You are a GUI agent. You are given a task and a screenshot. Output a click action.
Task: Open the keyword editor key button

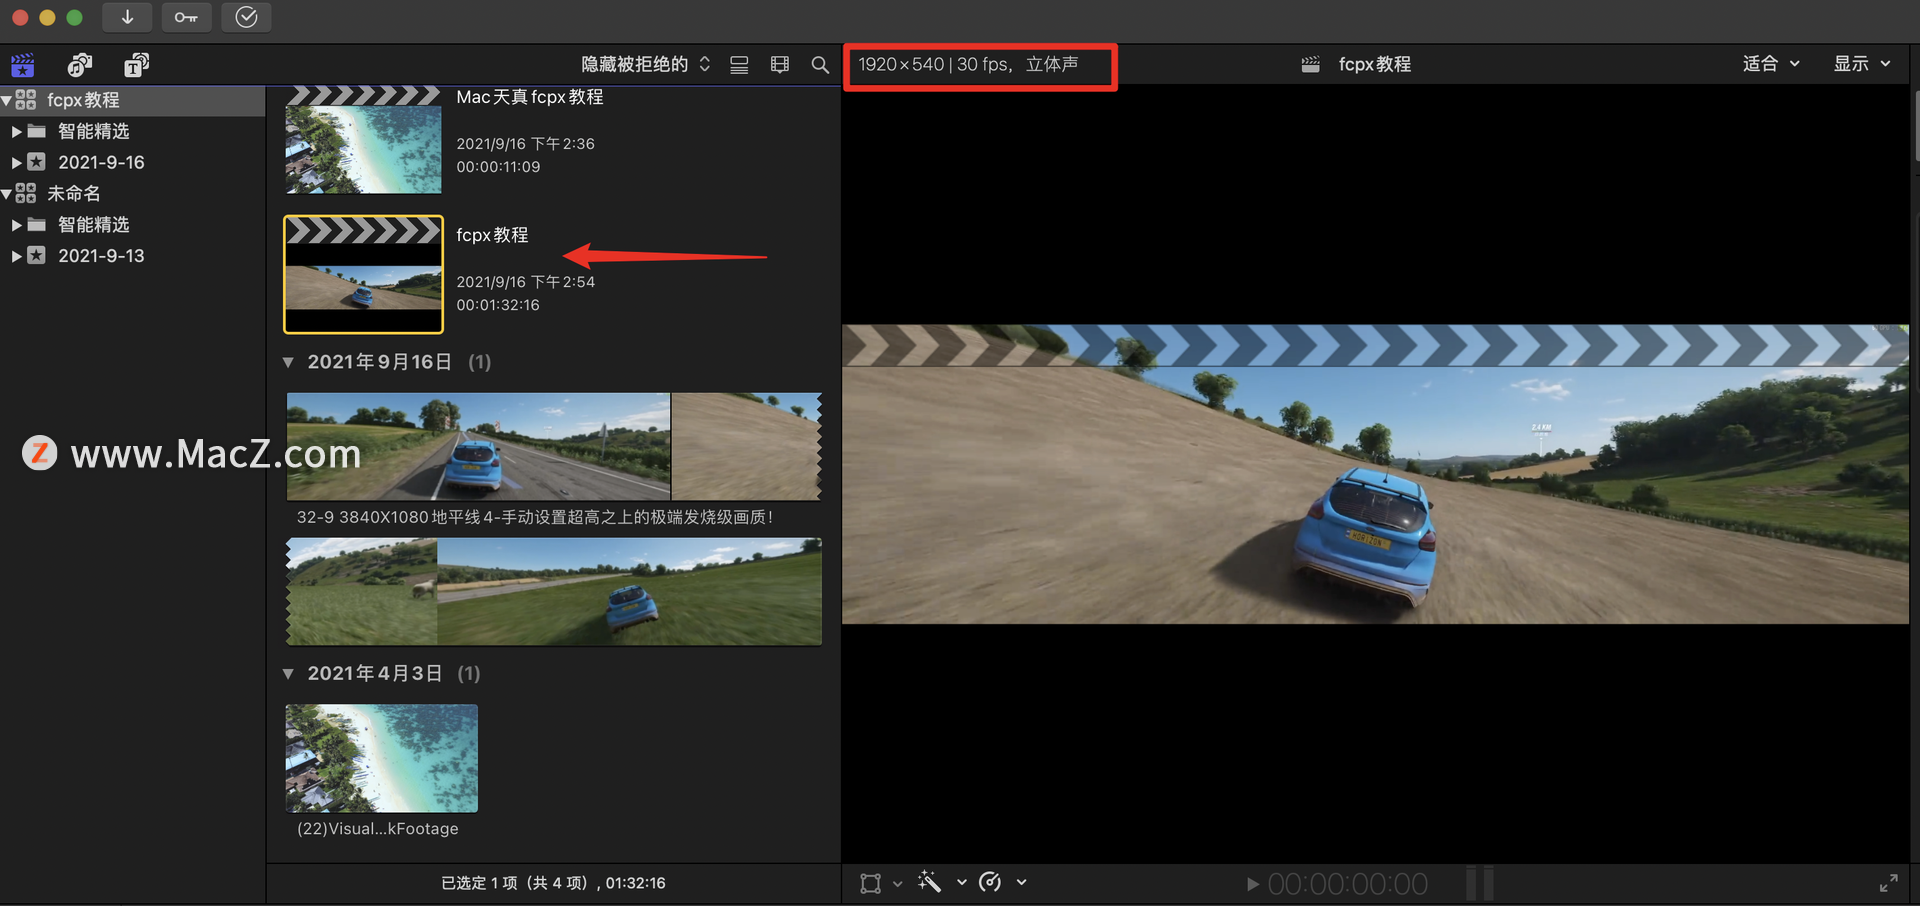[x=187, y=17]
